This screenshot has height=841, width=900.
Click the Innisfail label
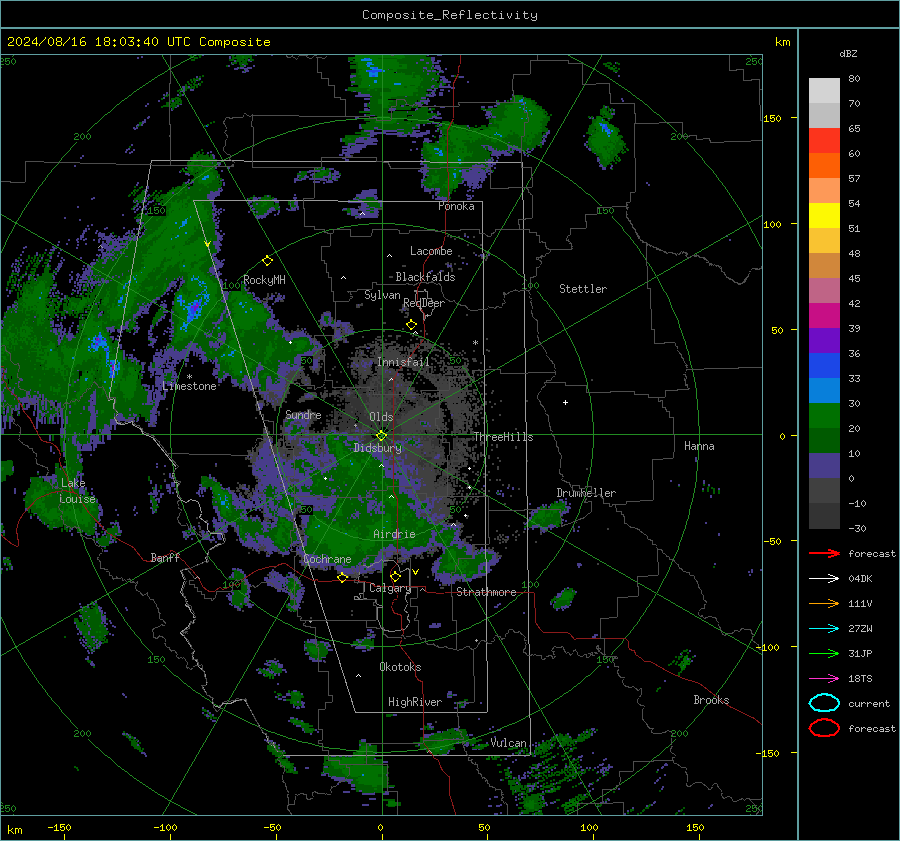coord(403,362)
